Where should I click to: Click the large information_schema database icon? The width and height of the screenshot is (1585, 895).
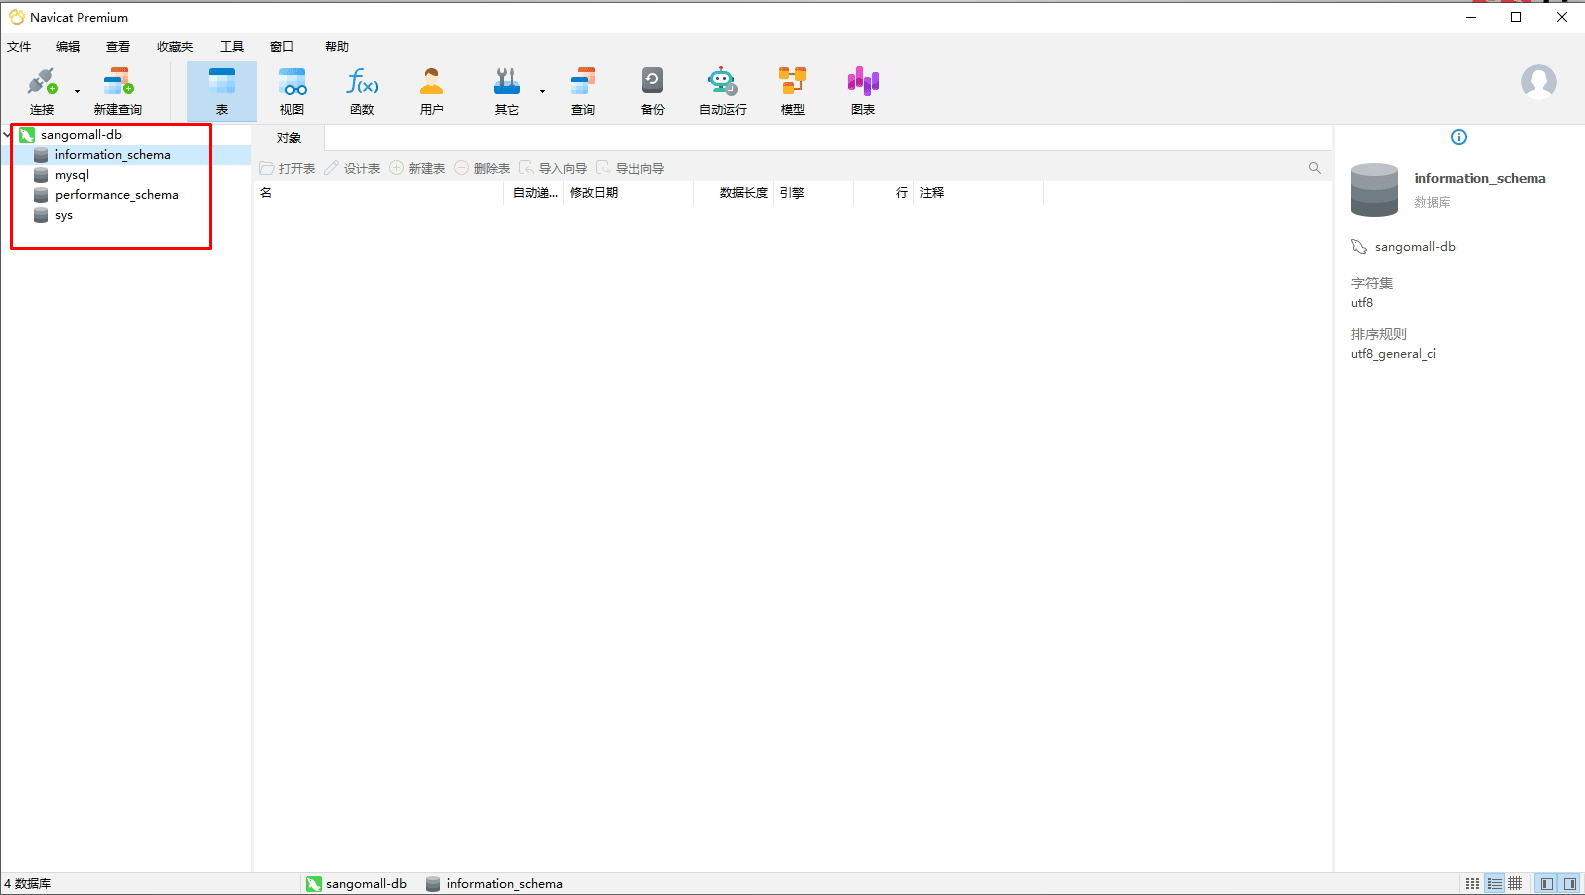(1375, 190)
